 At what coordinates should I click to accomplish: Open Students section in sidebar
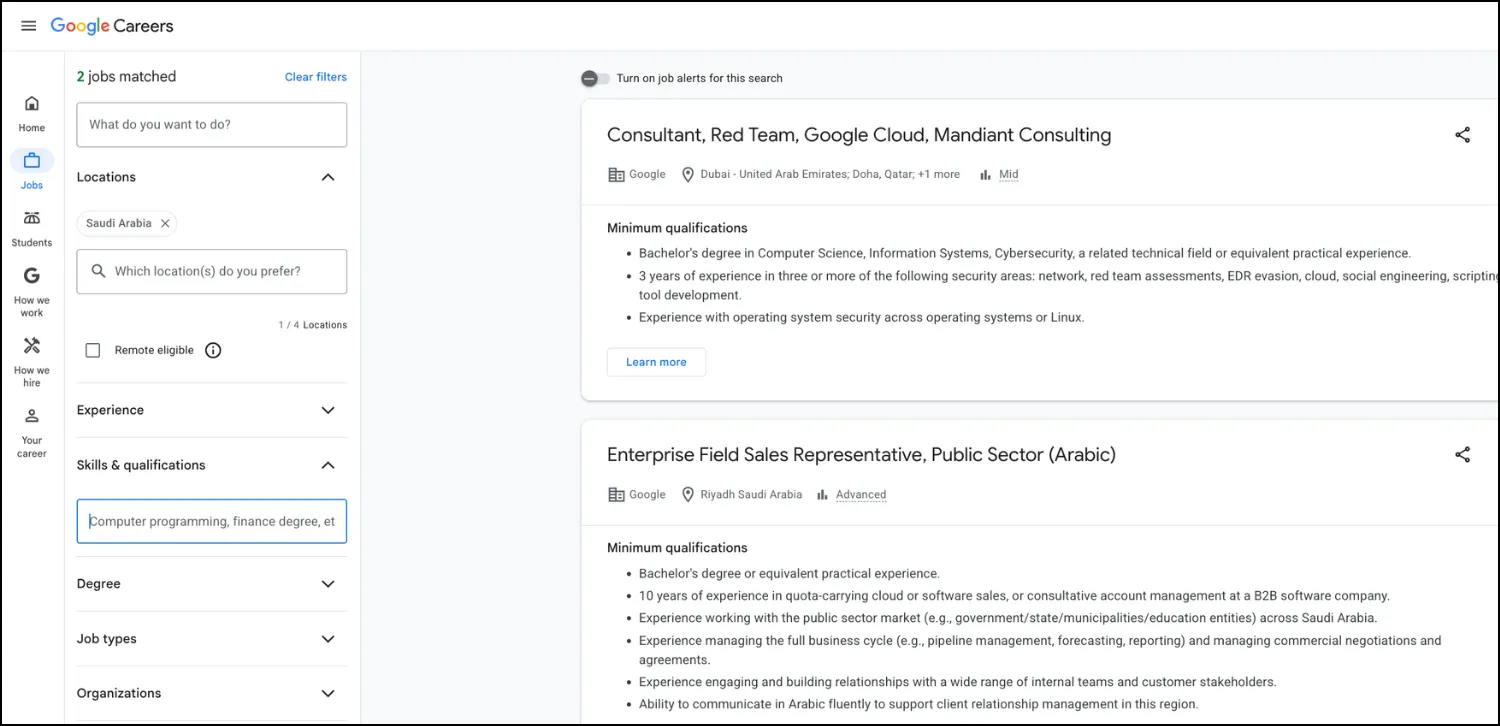pos(32,228)
